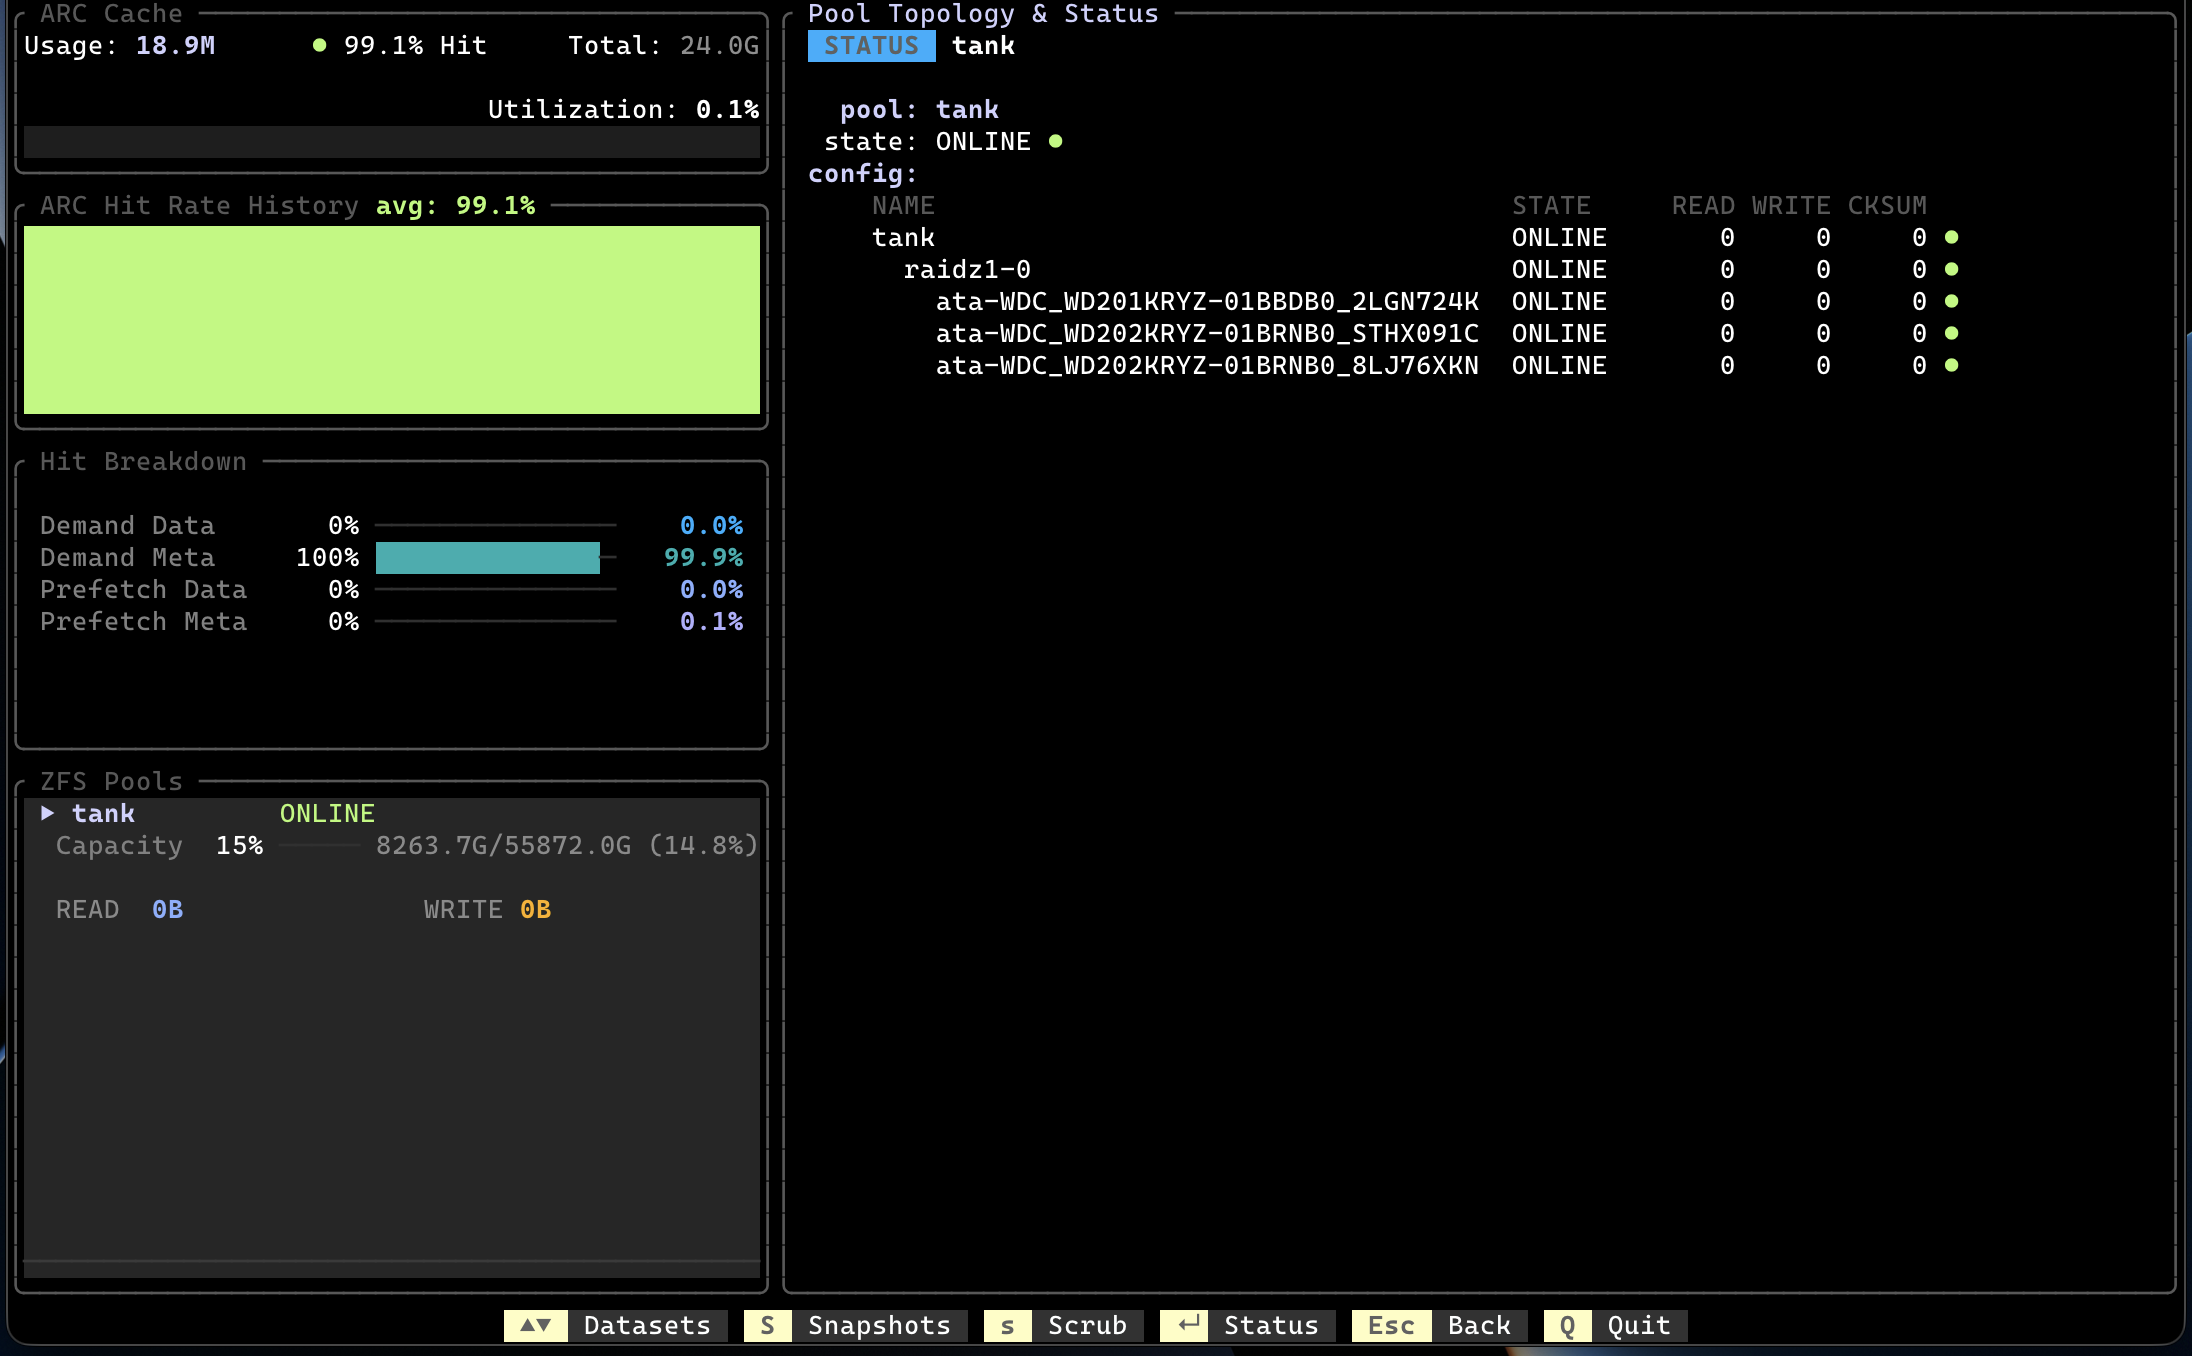Select disk ata-WDC_WD202KRYZ-01BRNB0_8LJ76XKN
This screenshot has width=2192, height=1356.
point(1207,365)
